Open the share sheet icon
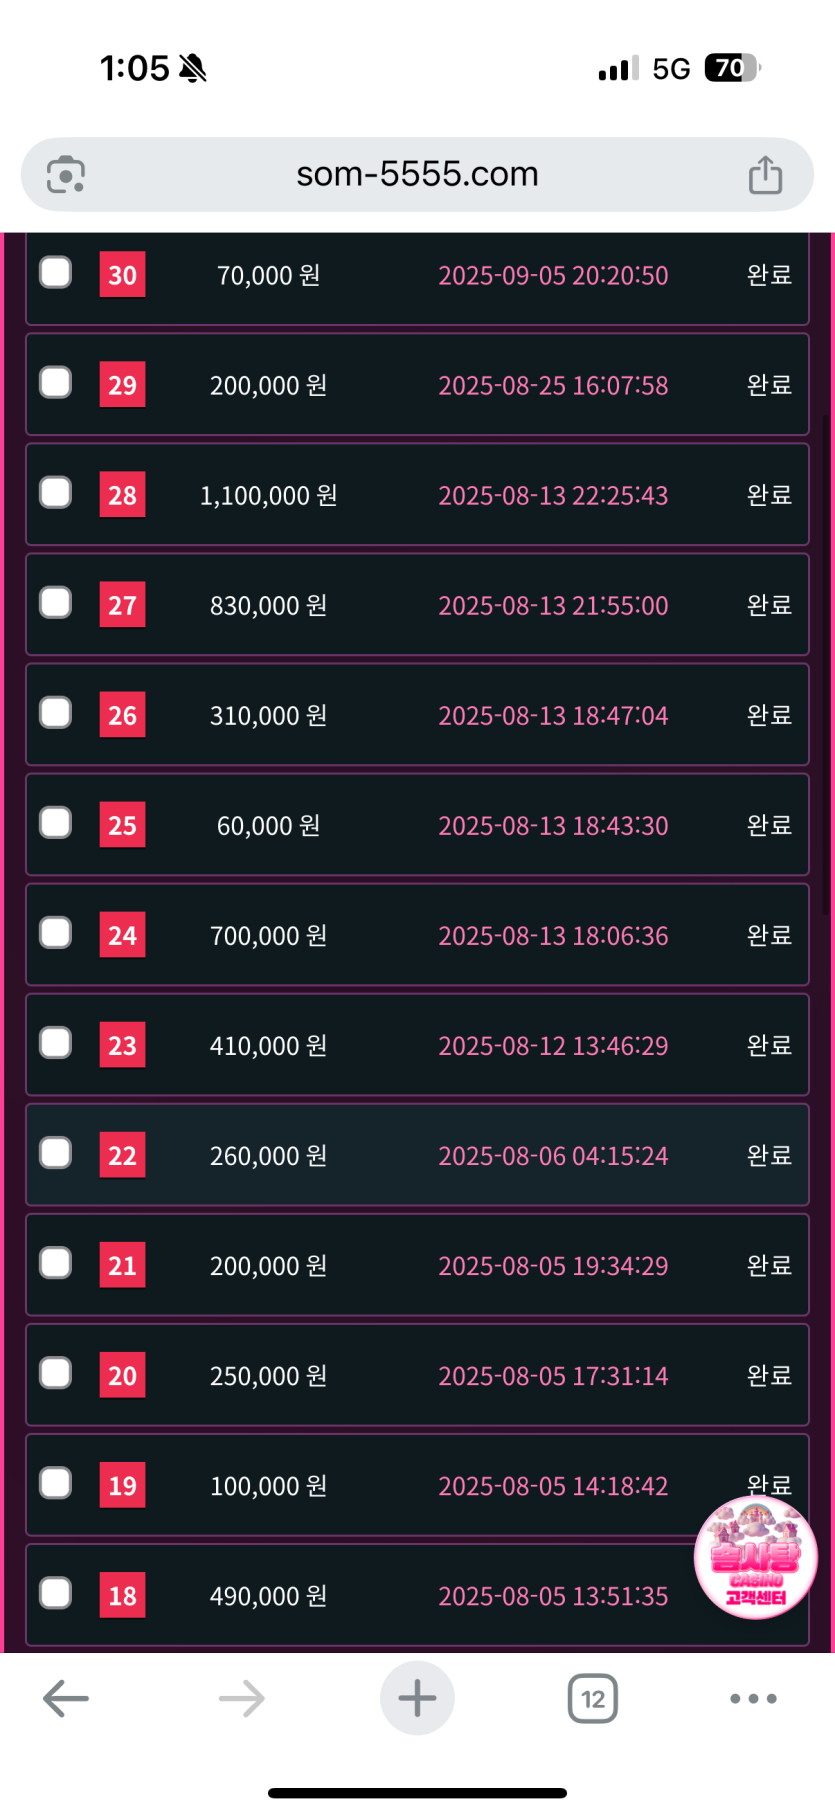The width and height of the screenshot is (835, 1815). (765, 175)
